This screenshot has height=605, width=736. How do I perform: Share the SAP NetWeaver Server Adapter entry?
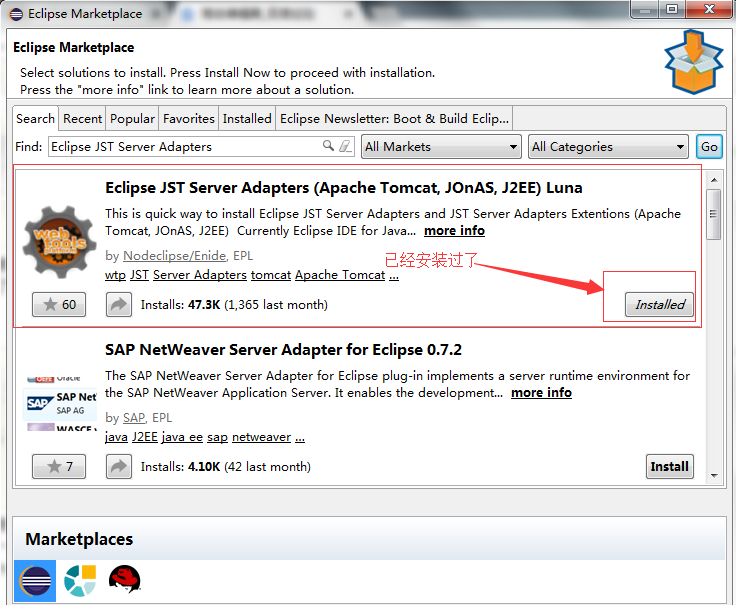pyautogui.click(x=119, y=467)
